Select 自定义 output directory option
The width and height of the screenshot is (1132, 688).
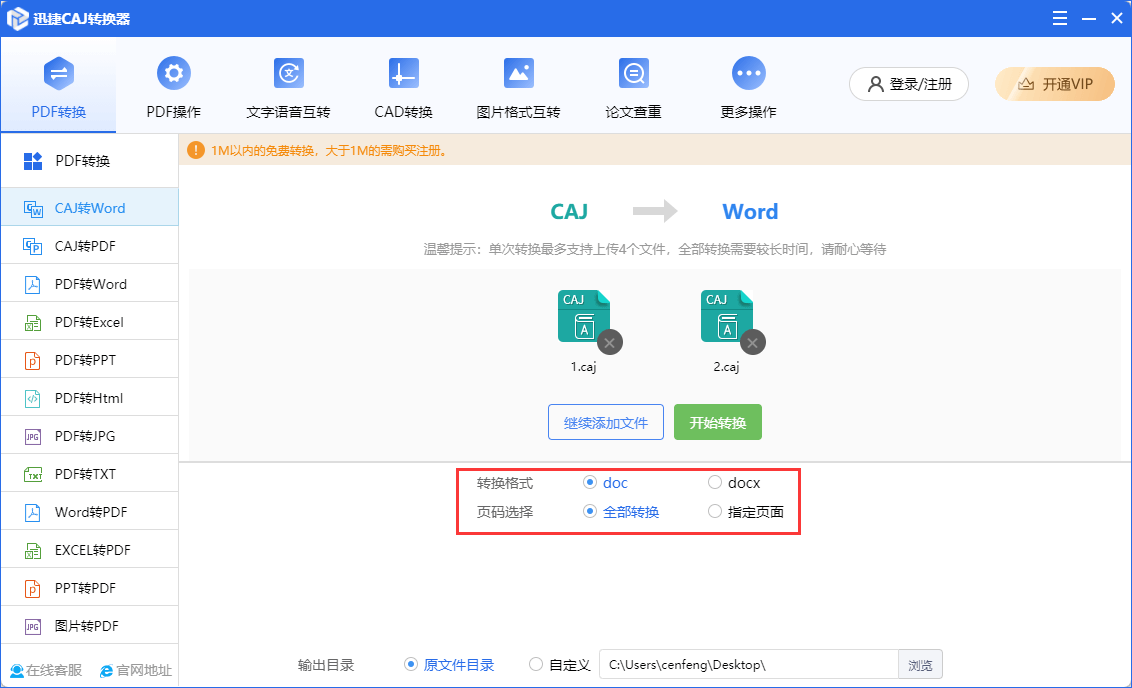pyautogui.click(x=537, y=665)
